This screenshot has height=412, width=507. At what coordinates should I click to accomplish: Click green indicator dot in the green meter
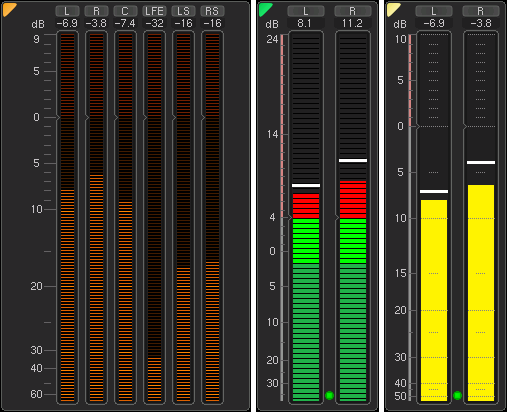tap(329, 395)
